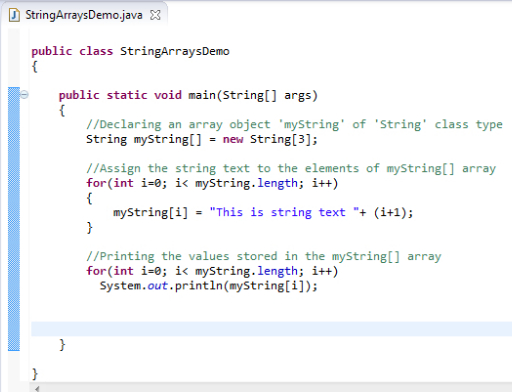Click the string literal "This is string text "

pos(284,213)
